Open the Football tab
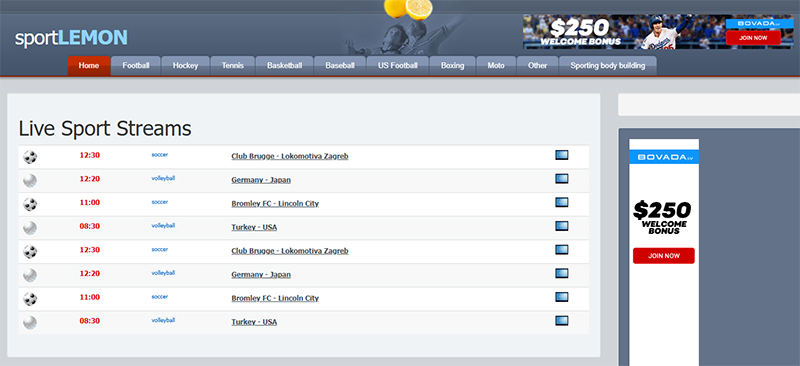Viewport: 800px width, 366px height. (136, 66)
